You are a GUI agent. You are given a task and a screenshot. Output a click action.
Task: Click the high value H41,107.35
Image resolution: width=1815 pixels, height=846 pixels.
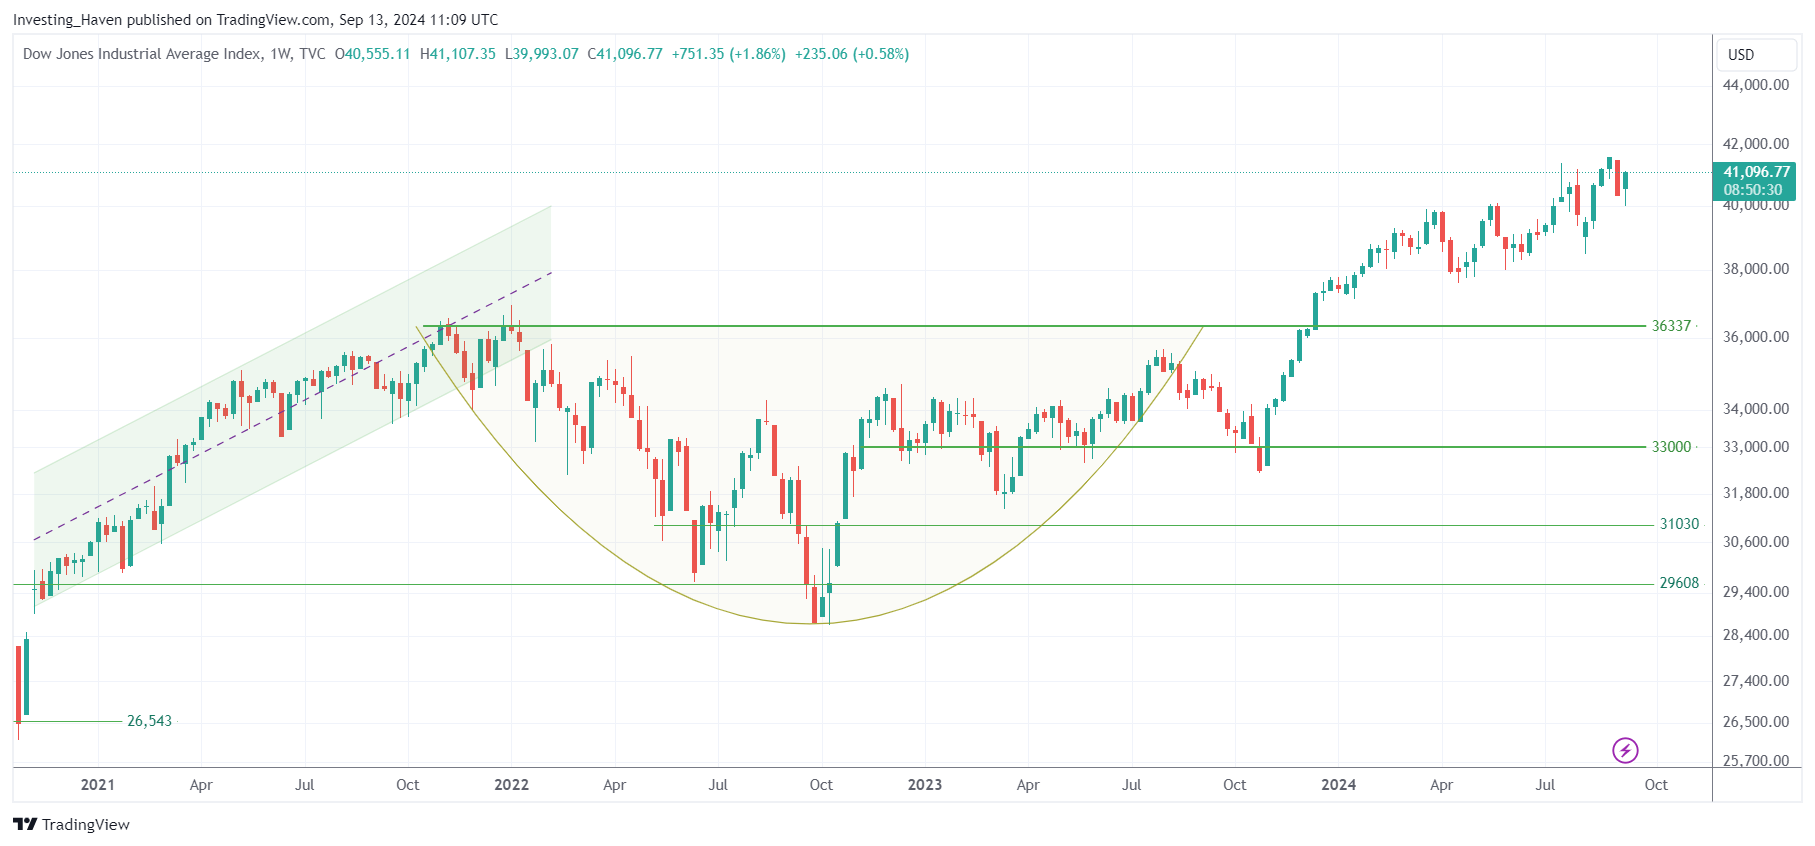click(x=458, y=54)
